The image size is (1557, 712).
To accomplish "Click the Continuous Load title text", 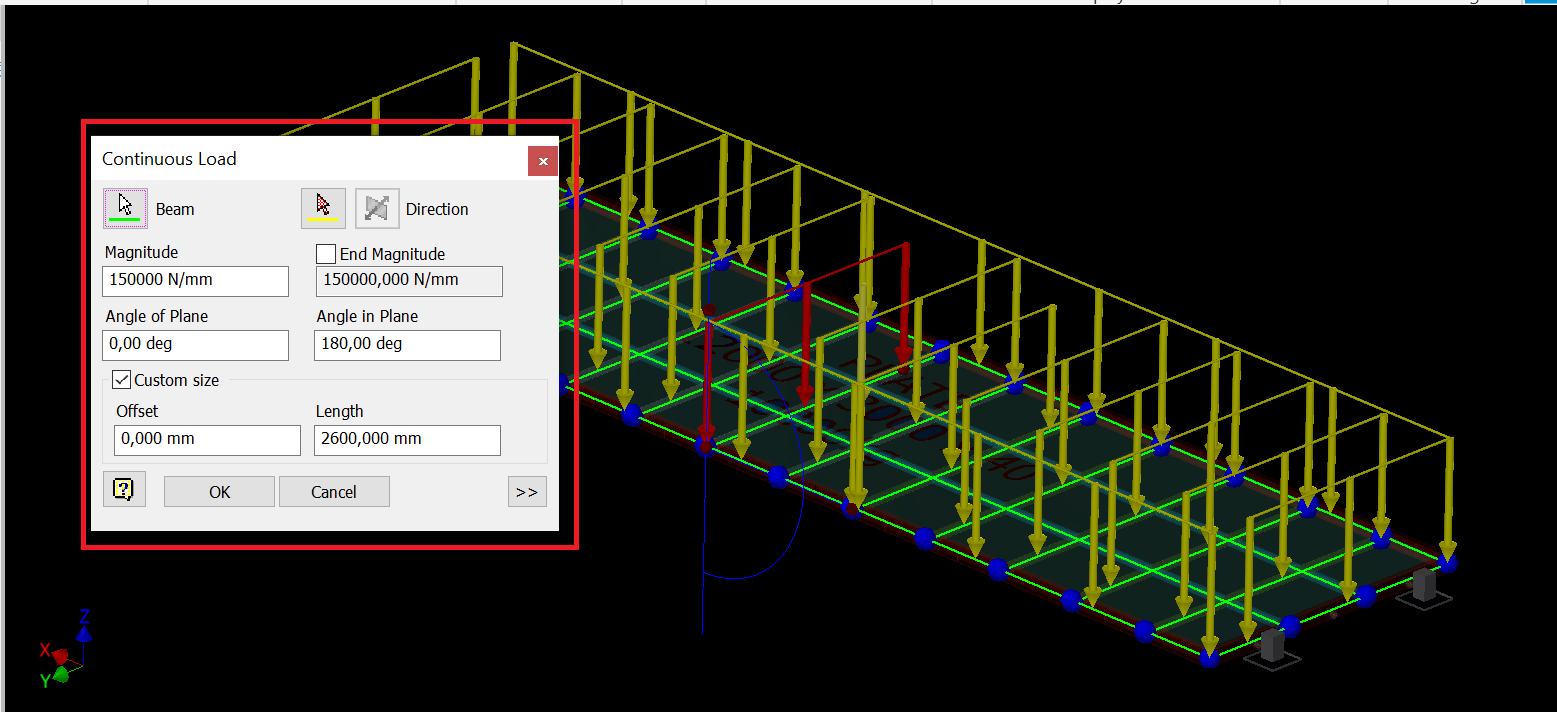I will [169, 159].
